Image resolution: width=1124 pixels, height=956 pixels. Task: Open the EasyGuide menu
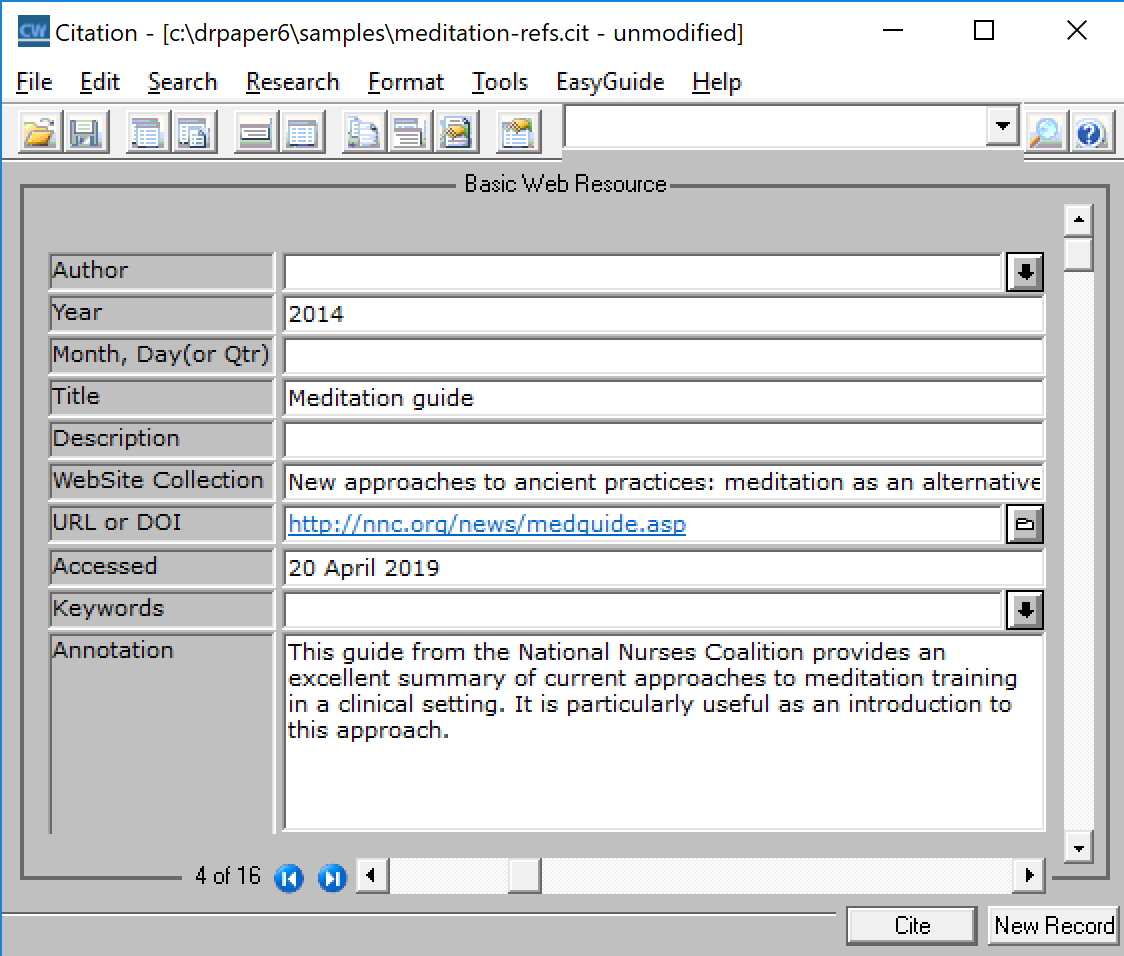(x=610, y=82)
